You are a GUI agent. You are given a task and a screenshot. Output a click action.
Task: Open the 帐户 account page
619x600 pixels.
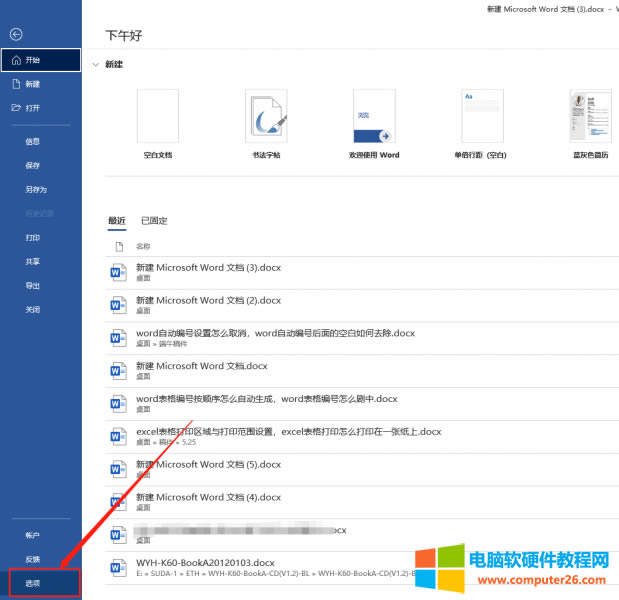(33, 535)
